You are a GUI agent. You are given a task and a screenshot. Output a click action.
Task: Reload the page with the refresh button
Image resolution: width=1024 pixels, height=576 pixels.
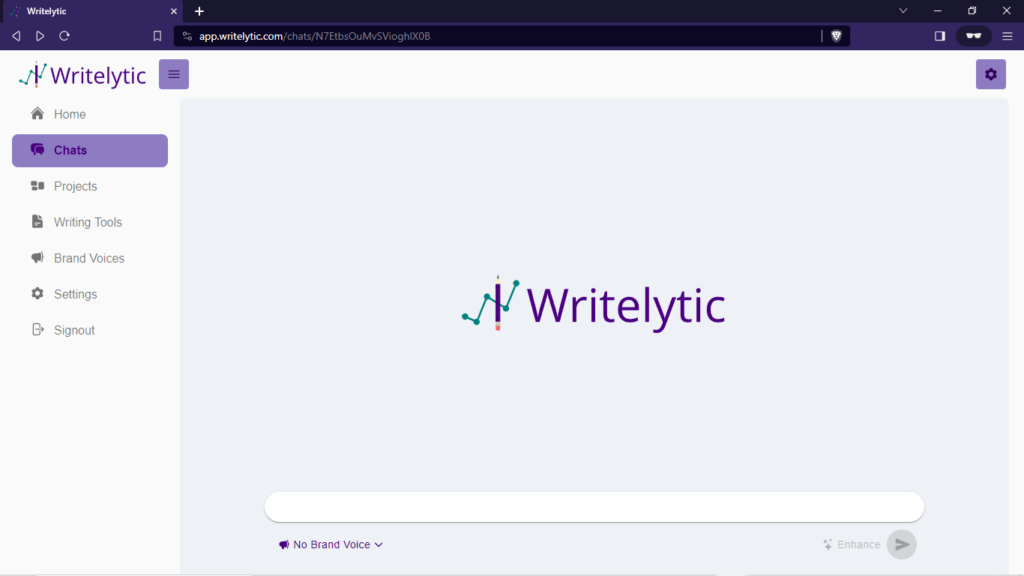coord(64,36)
